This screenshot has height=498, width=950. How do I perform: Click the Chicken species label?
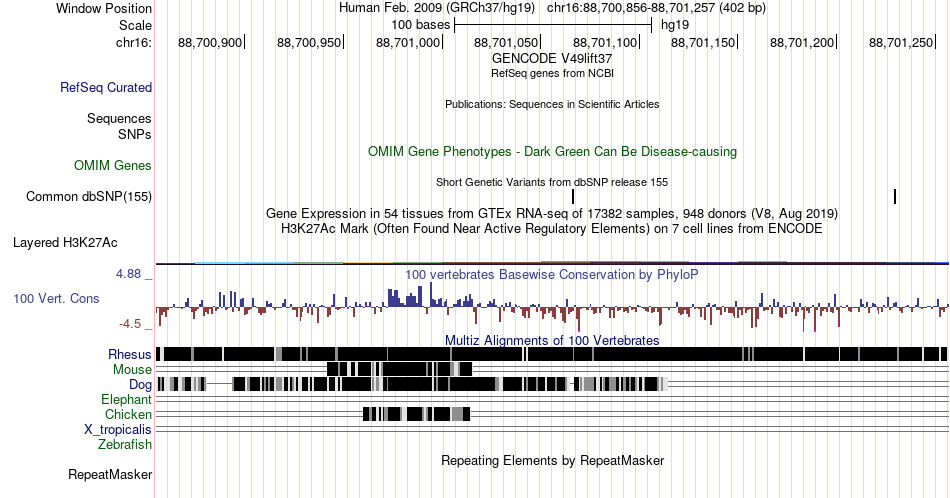click(x=128, y=414)
